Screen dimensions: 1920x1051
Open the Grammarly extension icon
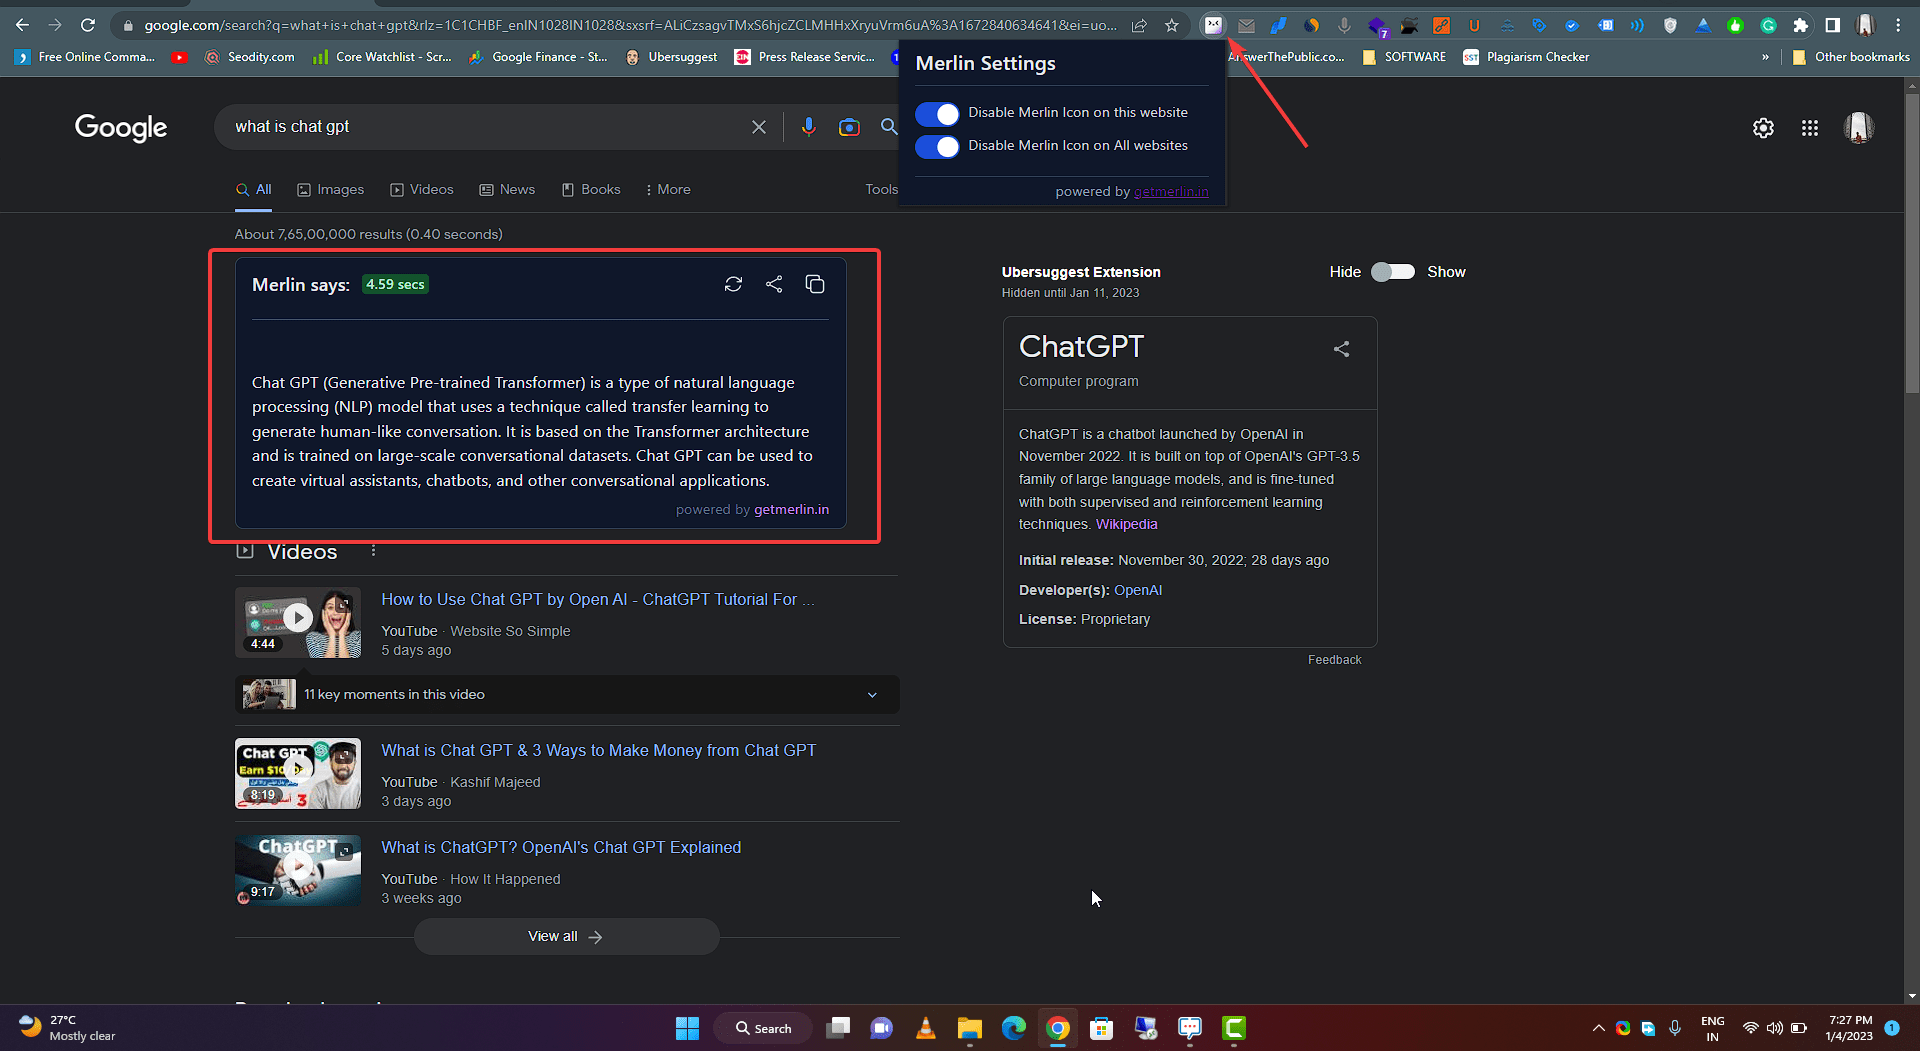tap(1768, 25)
